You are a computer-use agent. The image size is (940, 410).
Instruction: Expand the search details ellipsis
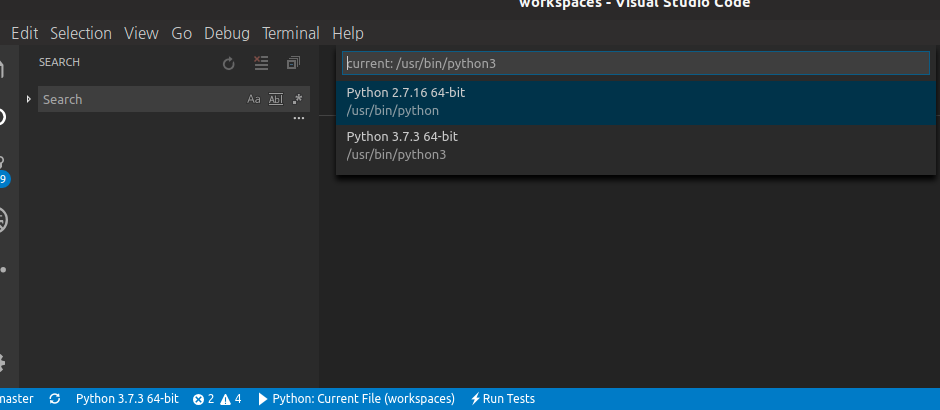point(298,119)
